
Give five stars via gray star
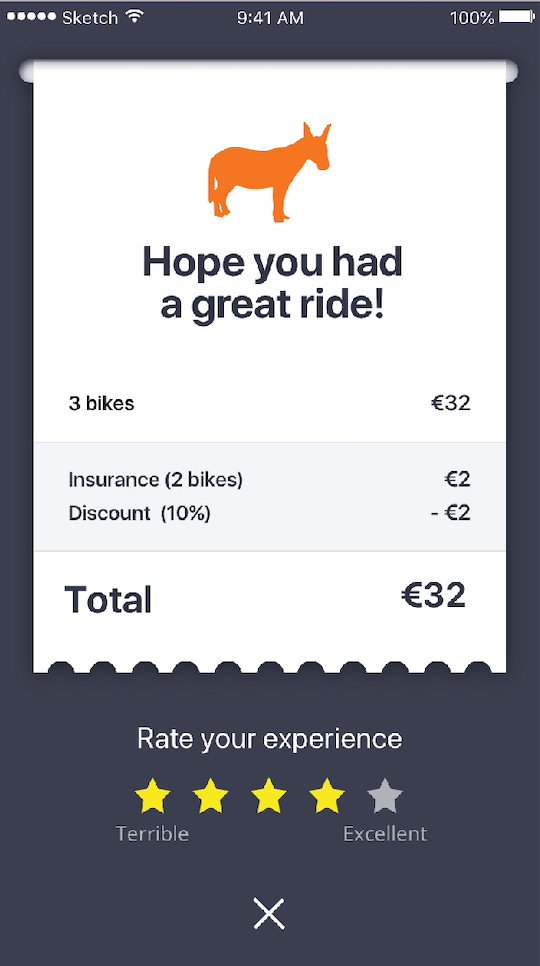pyautogui.click(x=385, y=795)
